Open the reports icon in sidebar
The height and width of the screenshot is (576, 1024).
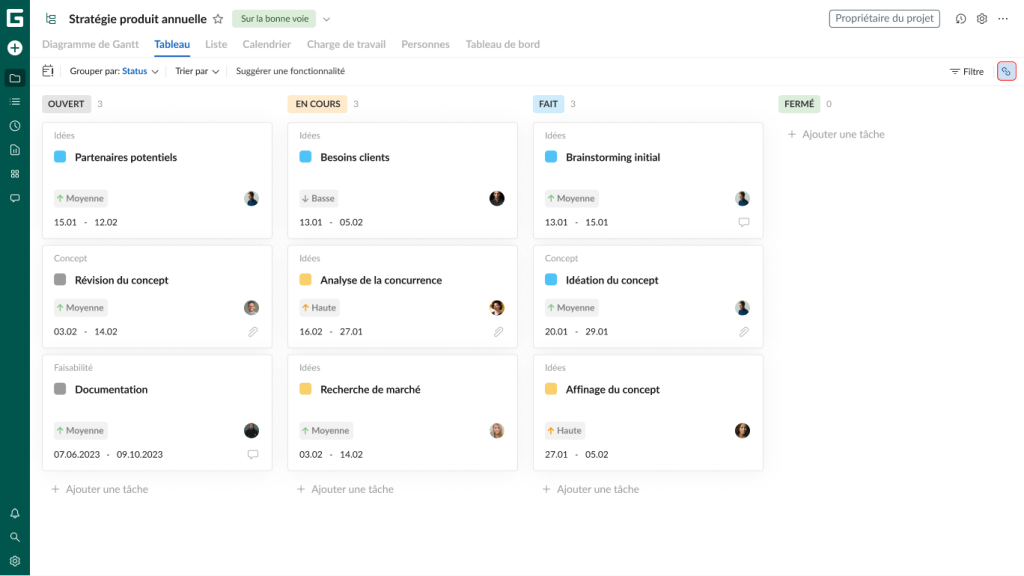pos(14,150)
